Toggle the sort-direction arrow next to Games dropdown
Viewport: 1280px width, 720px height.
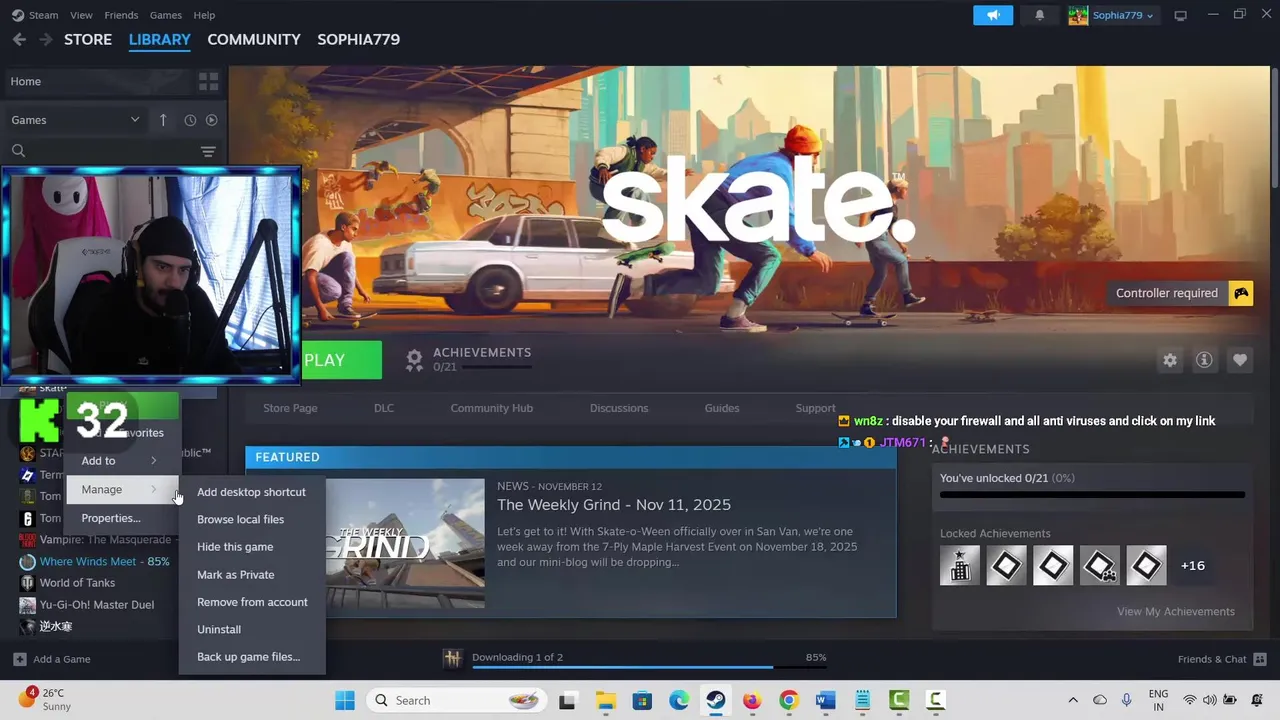coord(163,120)
